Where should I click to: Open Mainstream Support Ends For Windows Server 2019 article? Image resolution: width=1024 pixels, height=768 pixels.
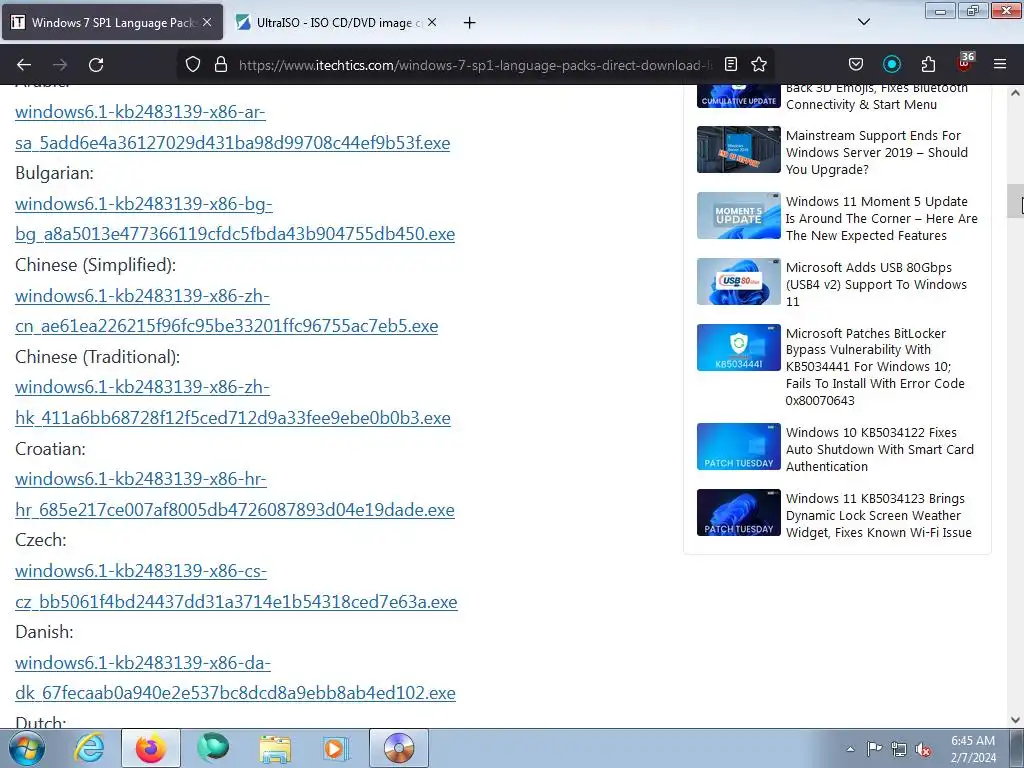(876, 152)
